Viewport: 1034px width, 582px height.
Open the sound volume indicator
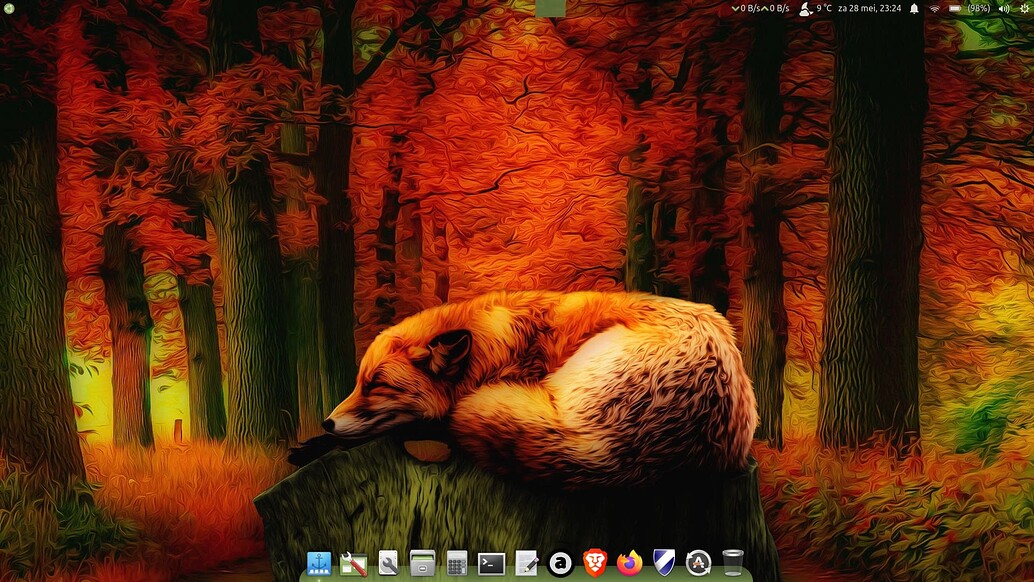coord(1004,9)
